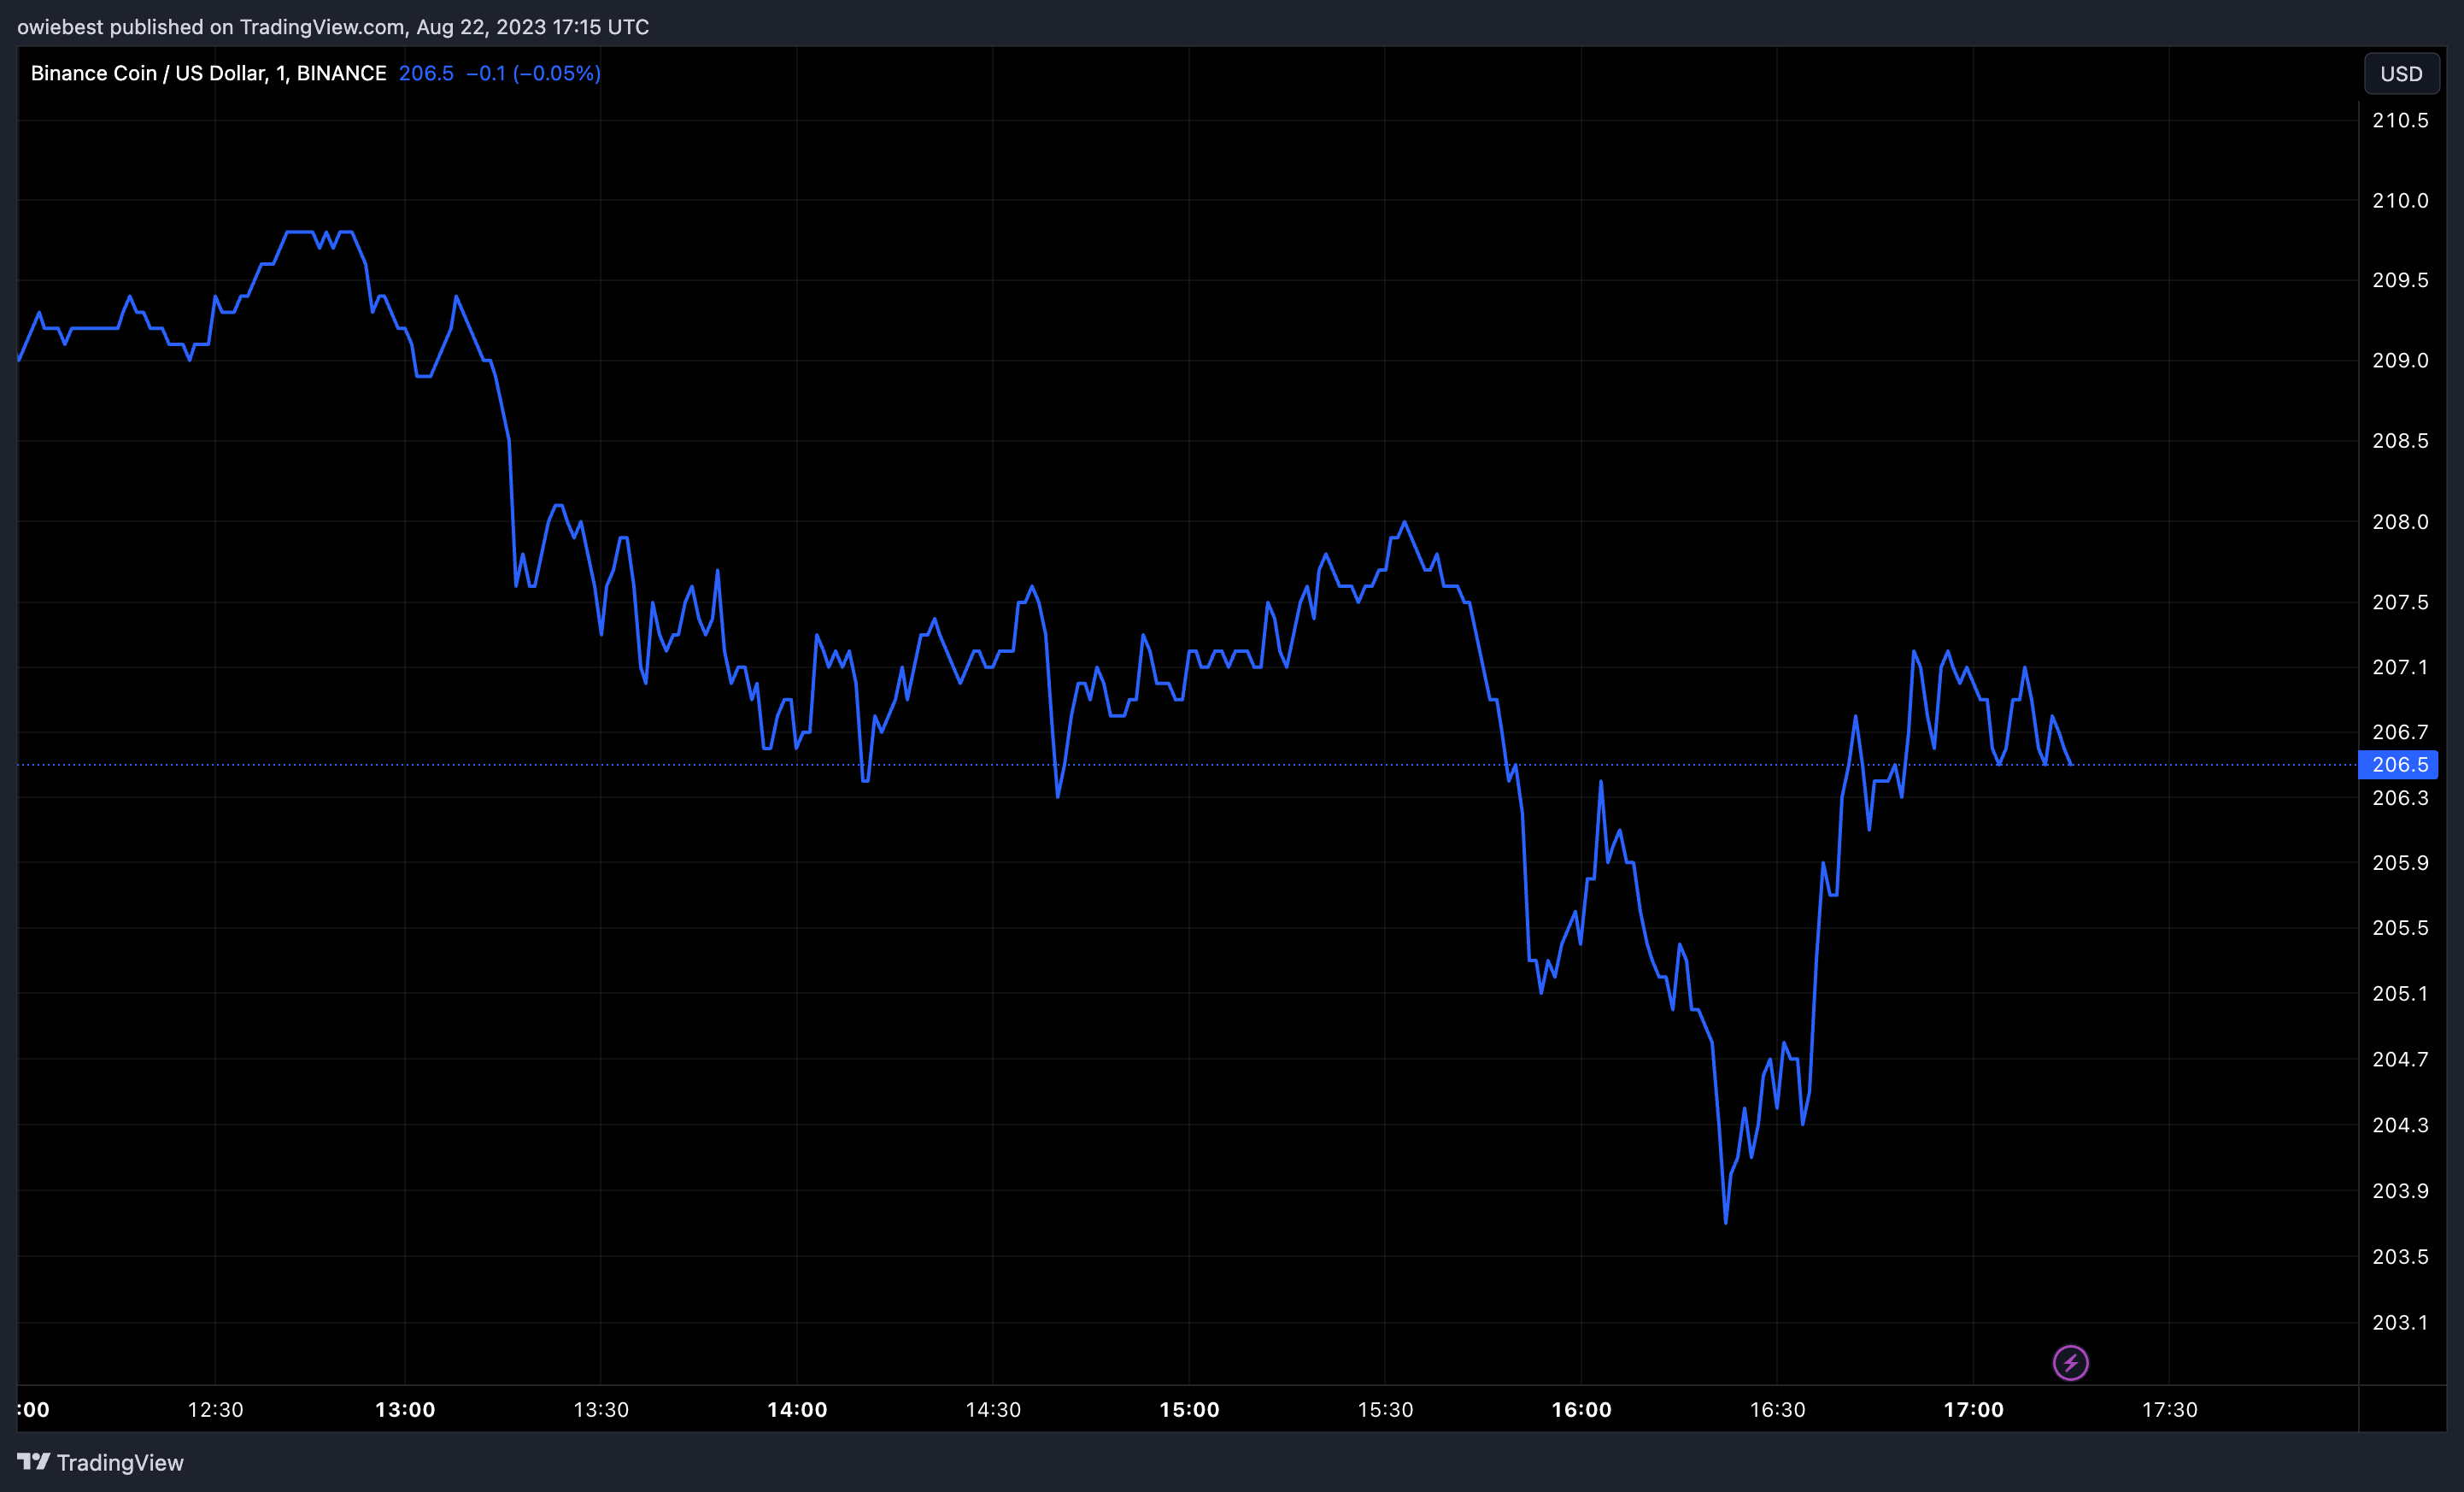
Task: Click the 210.0 price axis label
Action: (x=2400, y=201)
